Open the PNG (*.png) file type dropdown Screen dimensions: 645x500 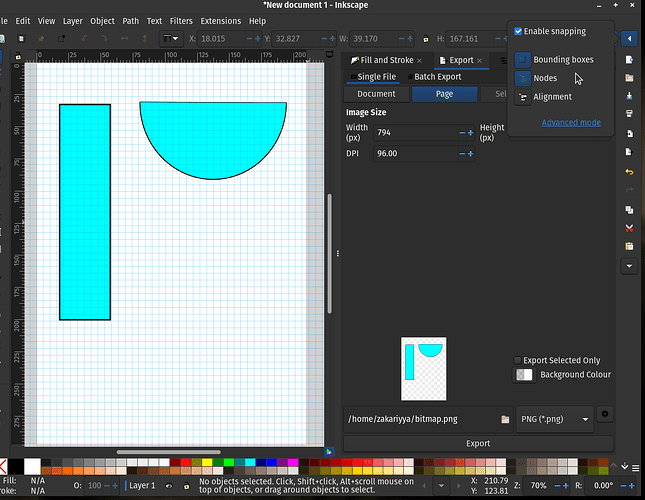(555, 419)
